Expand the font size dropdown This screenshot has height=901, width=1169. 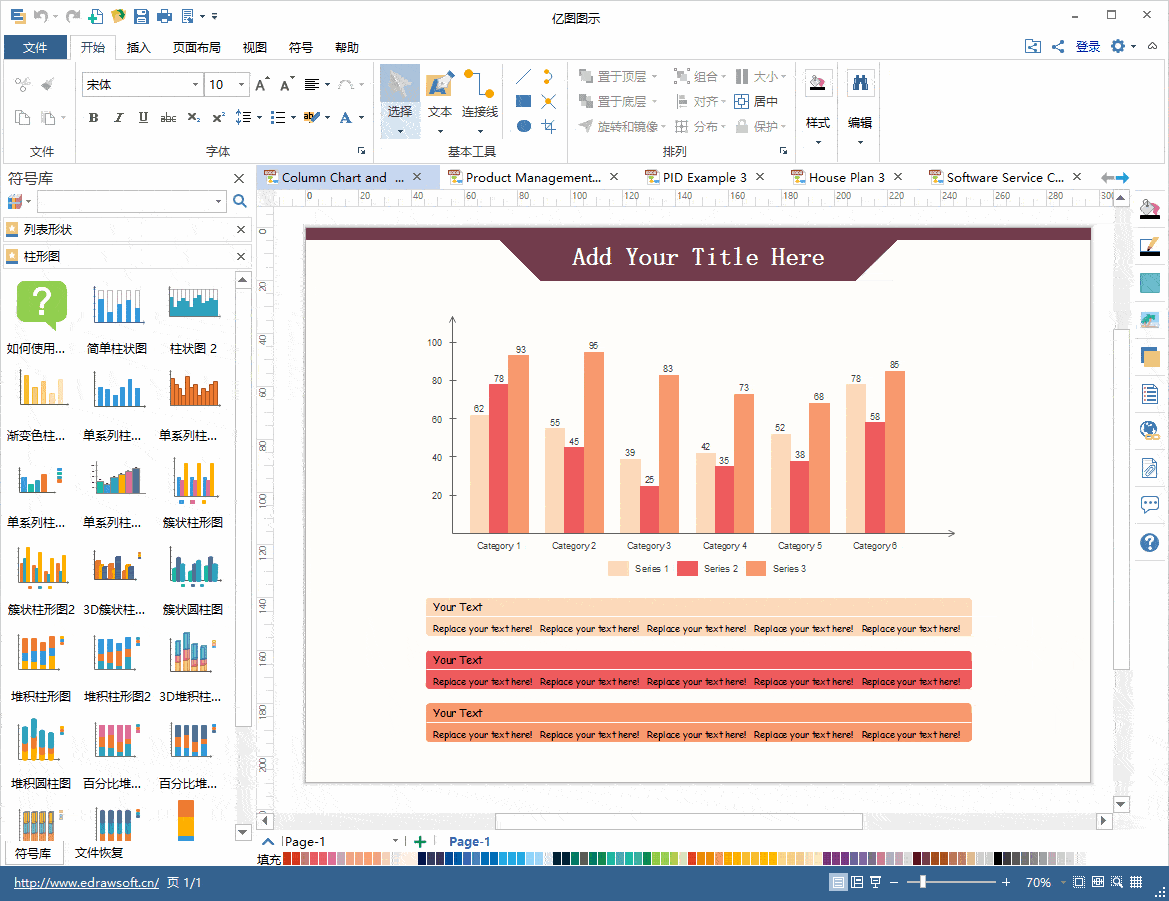(243, 85)
